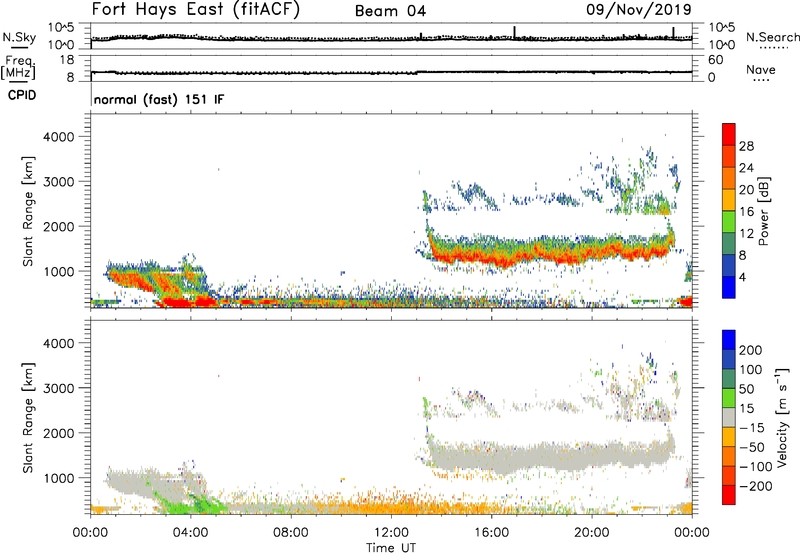800x554 pixels.
Task: Click the "200" velocity colorbar value
Action: (751, 350)
